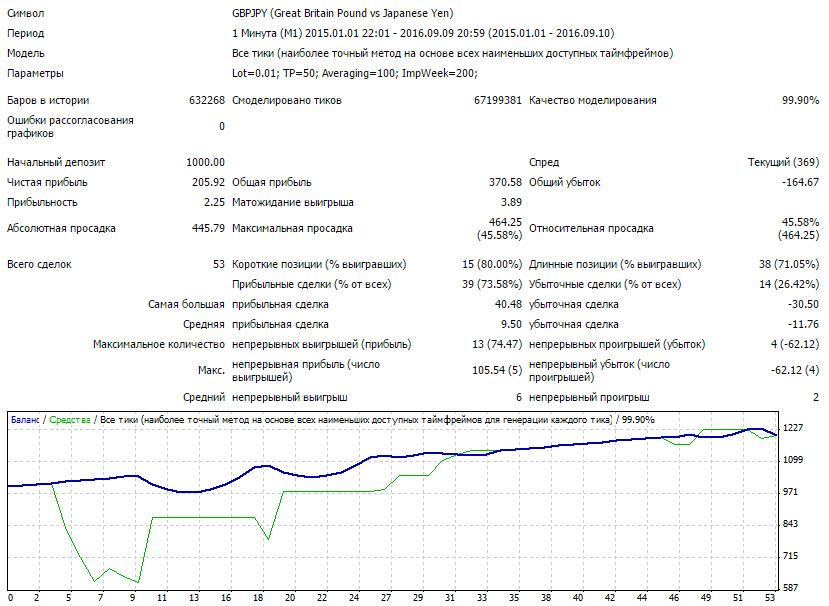
Task: Click the 1099 y-axis label
Action: click(793, 460)
